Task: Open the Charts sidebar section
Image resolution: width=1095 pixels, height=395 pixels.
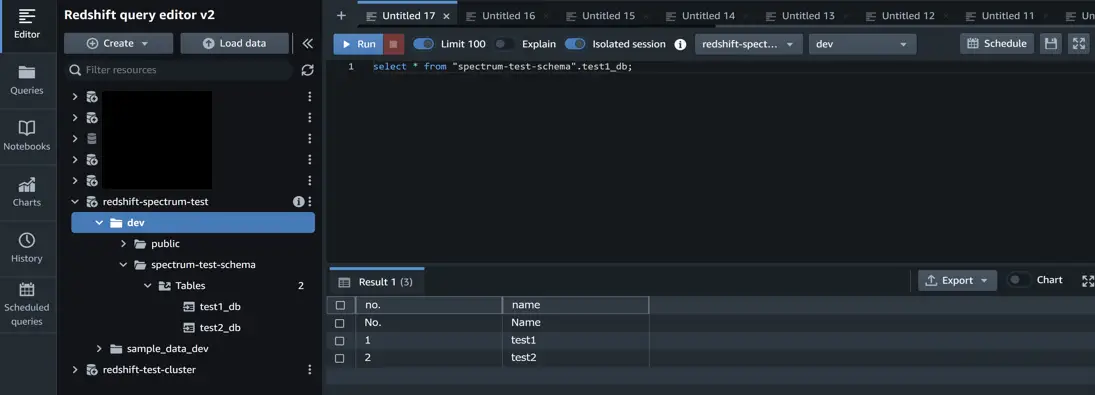Action: [27, 192]
